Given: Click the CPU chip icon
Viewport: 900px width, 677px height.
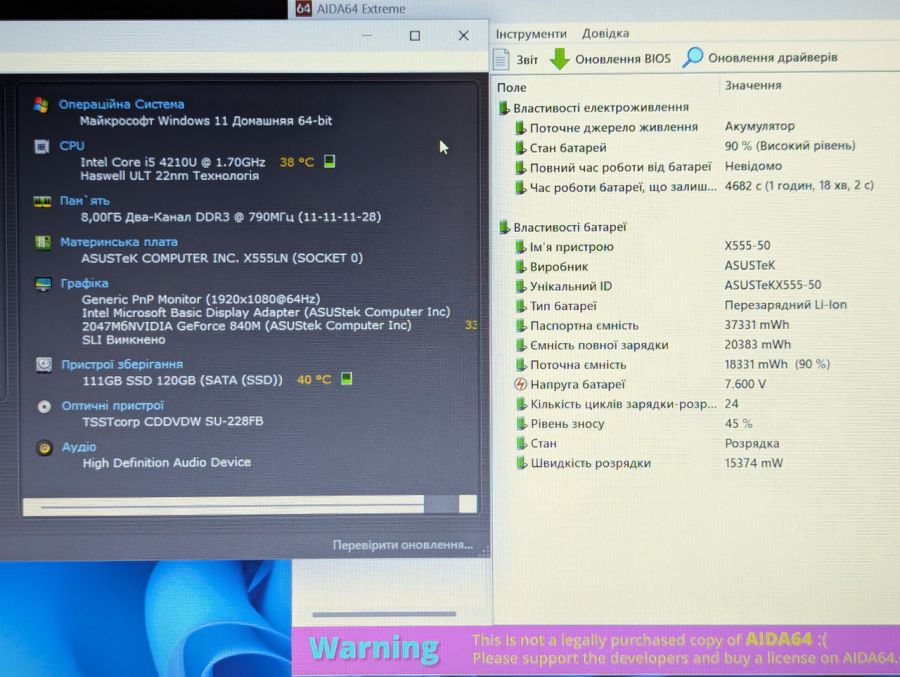Looking at the screenshot, I should point(41,147).
